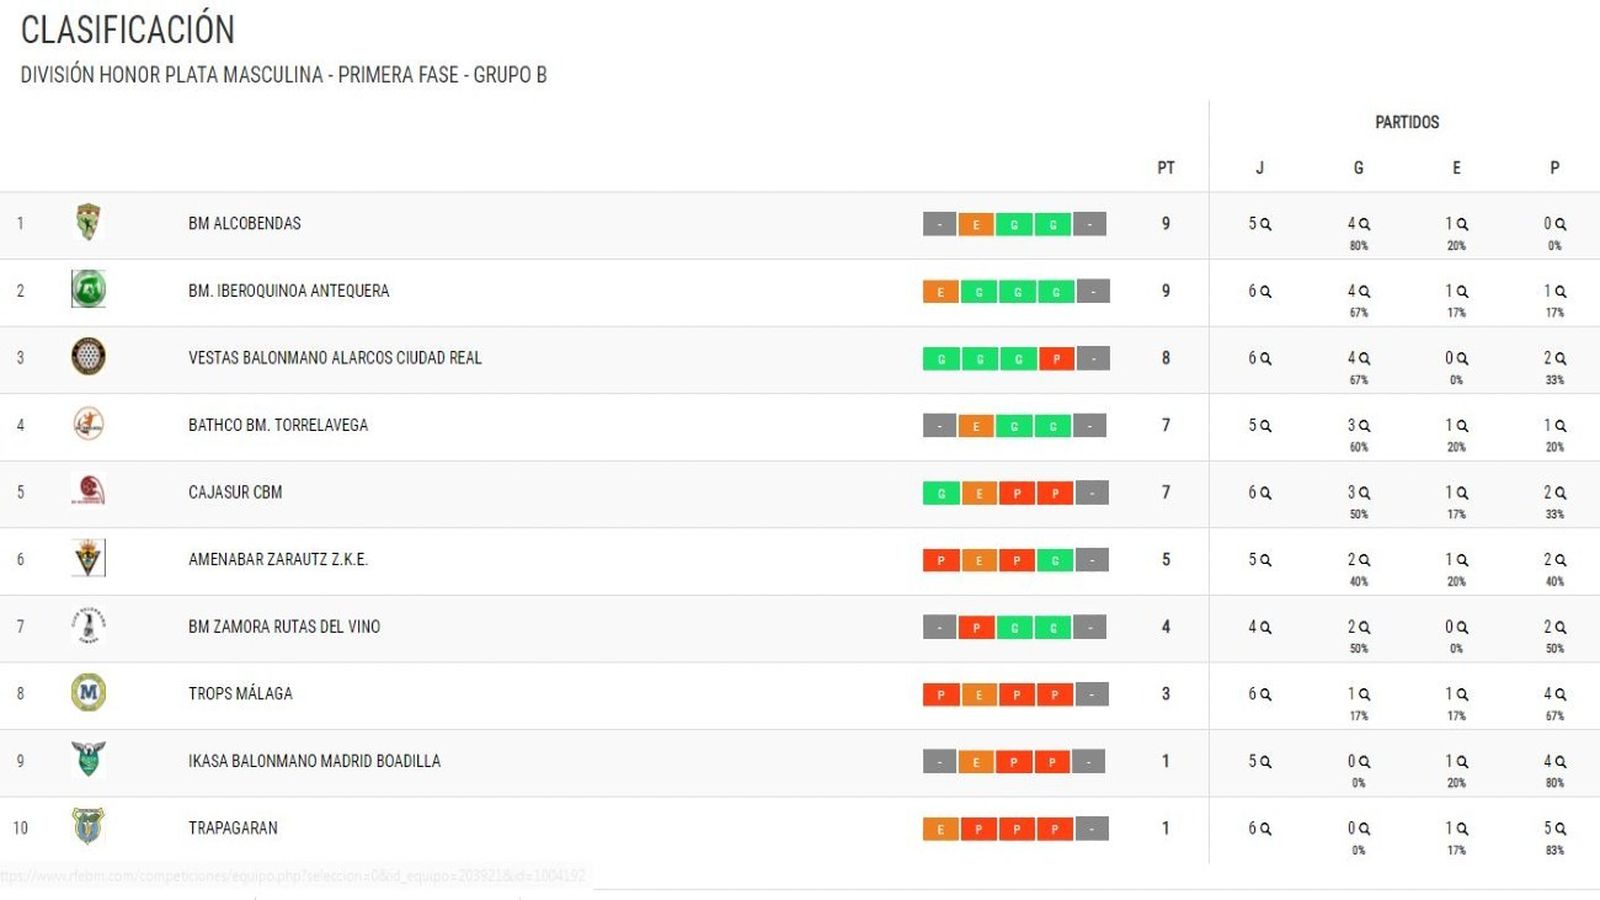The image size is (1600, 900).
Task: Click magnifier beside Torrelavega draws count
Action: click(x=1462, y=425)
